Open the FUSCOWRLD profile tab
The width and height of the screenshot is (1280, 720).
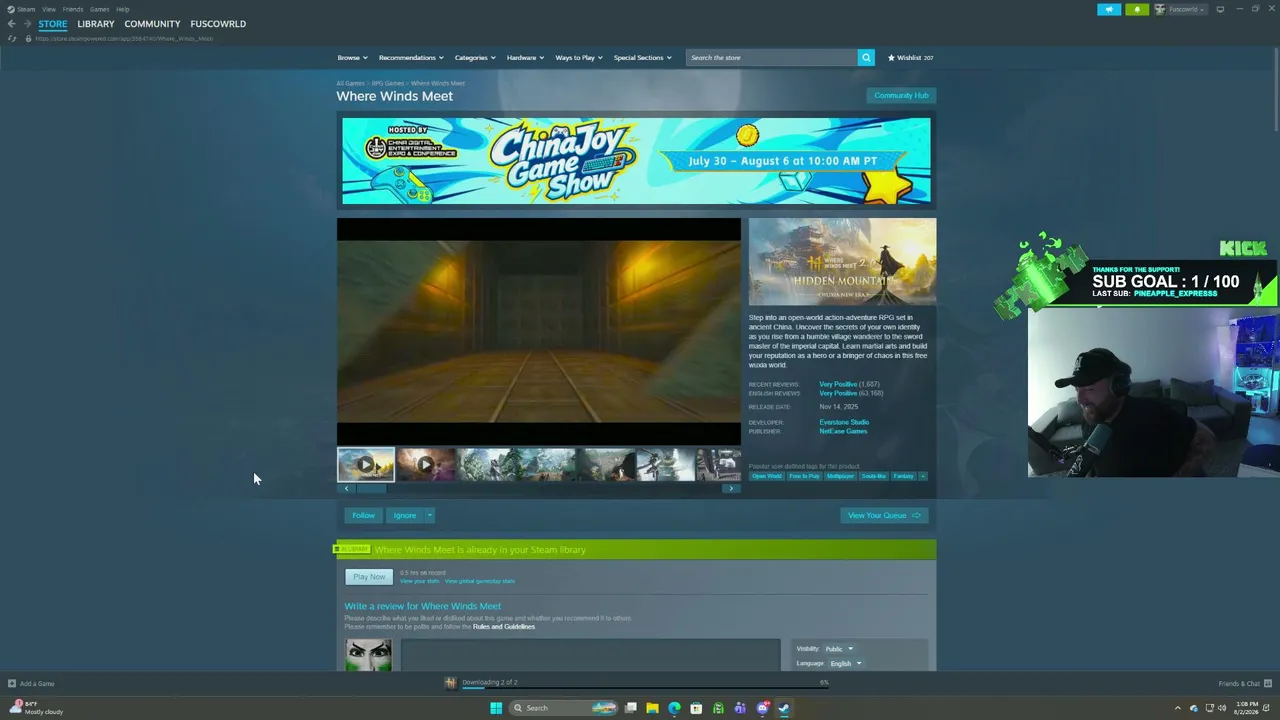click(x=218, y=24)
